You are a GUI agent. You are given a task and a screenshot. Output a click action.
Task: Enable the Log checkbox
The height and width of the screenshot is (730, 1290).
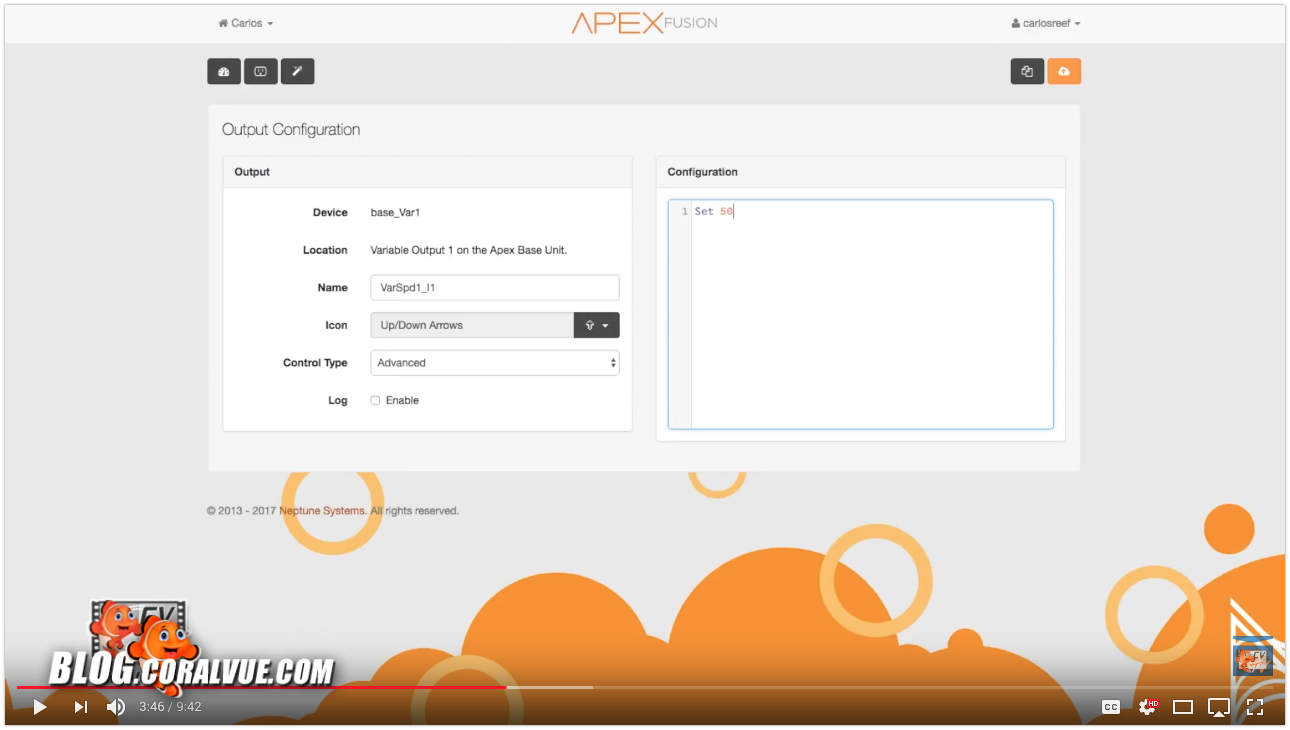coord(376,400)
